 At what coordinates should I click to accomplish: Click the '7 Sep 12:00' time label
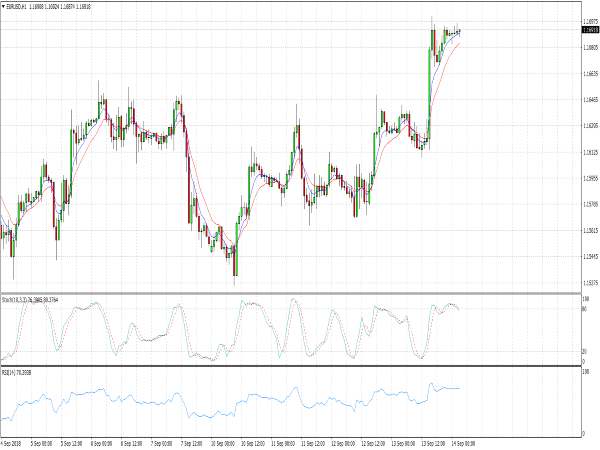coord(192,443)
